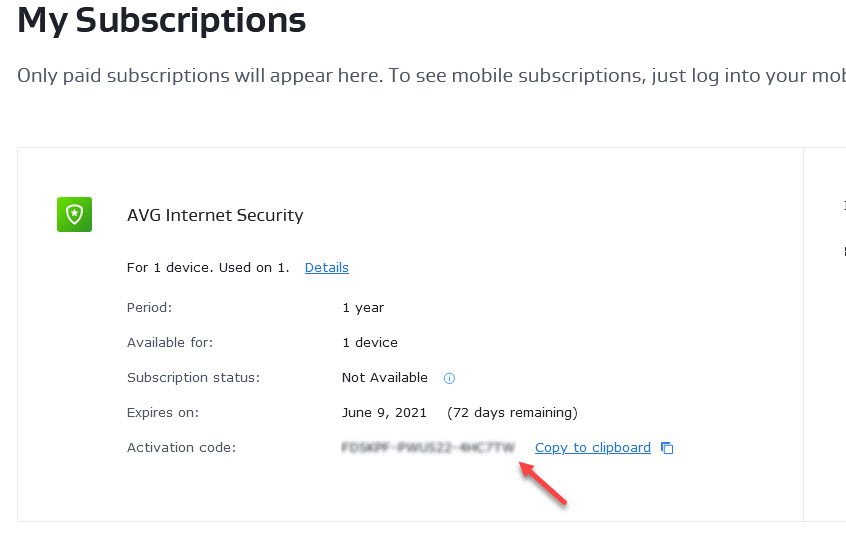Open the Details link for device usage

point(326,267)
